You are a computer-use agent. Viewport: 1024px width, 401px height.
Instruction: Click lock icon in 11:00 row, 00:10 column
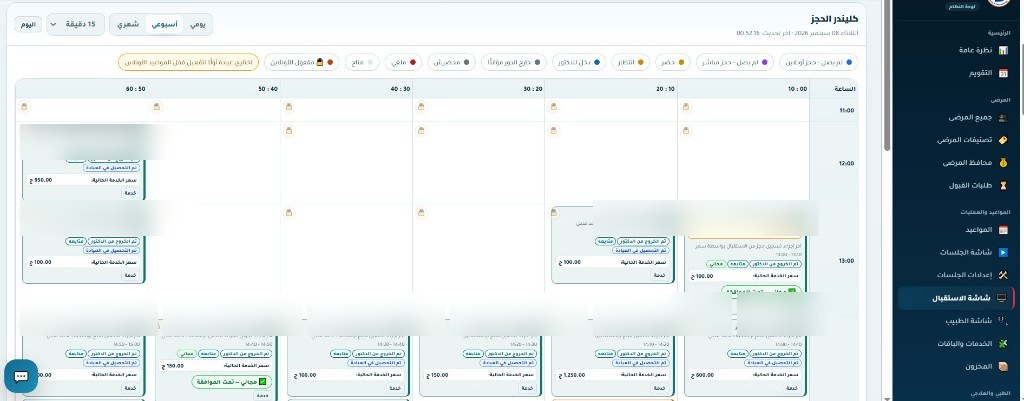pyautogui.click(x=686, y=106)
